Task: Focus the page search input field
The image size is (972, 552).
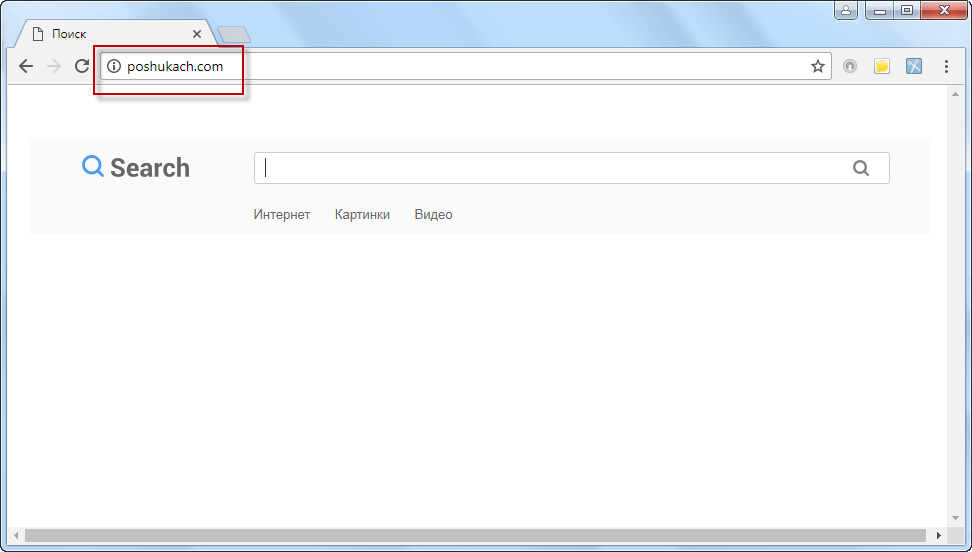Action: tap(550, 168)
